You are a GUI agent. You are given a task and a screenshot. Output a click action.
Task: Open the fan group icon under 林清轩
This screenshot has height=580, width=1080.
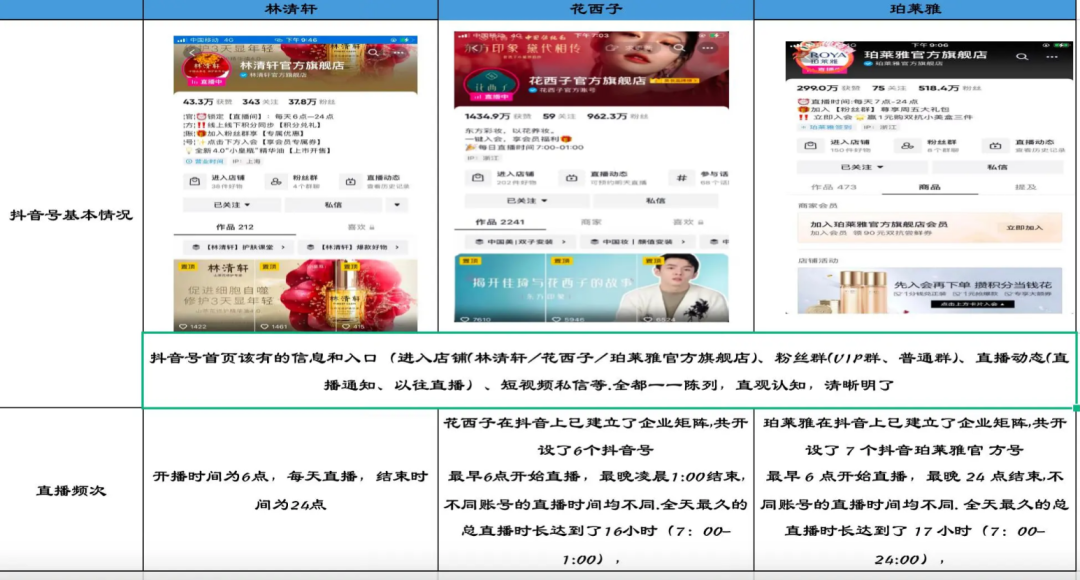pos(276,182)
